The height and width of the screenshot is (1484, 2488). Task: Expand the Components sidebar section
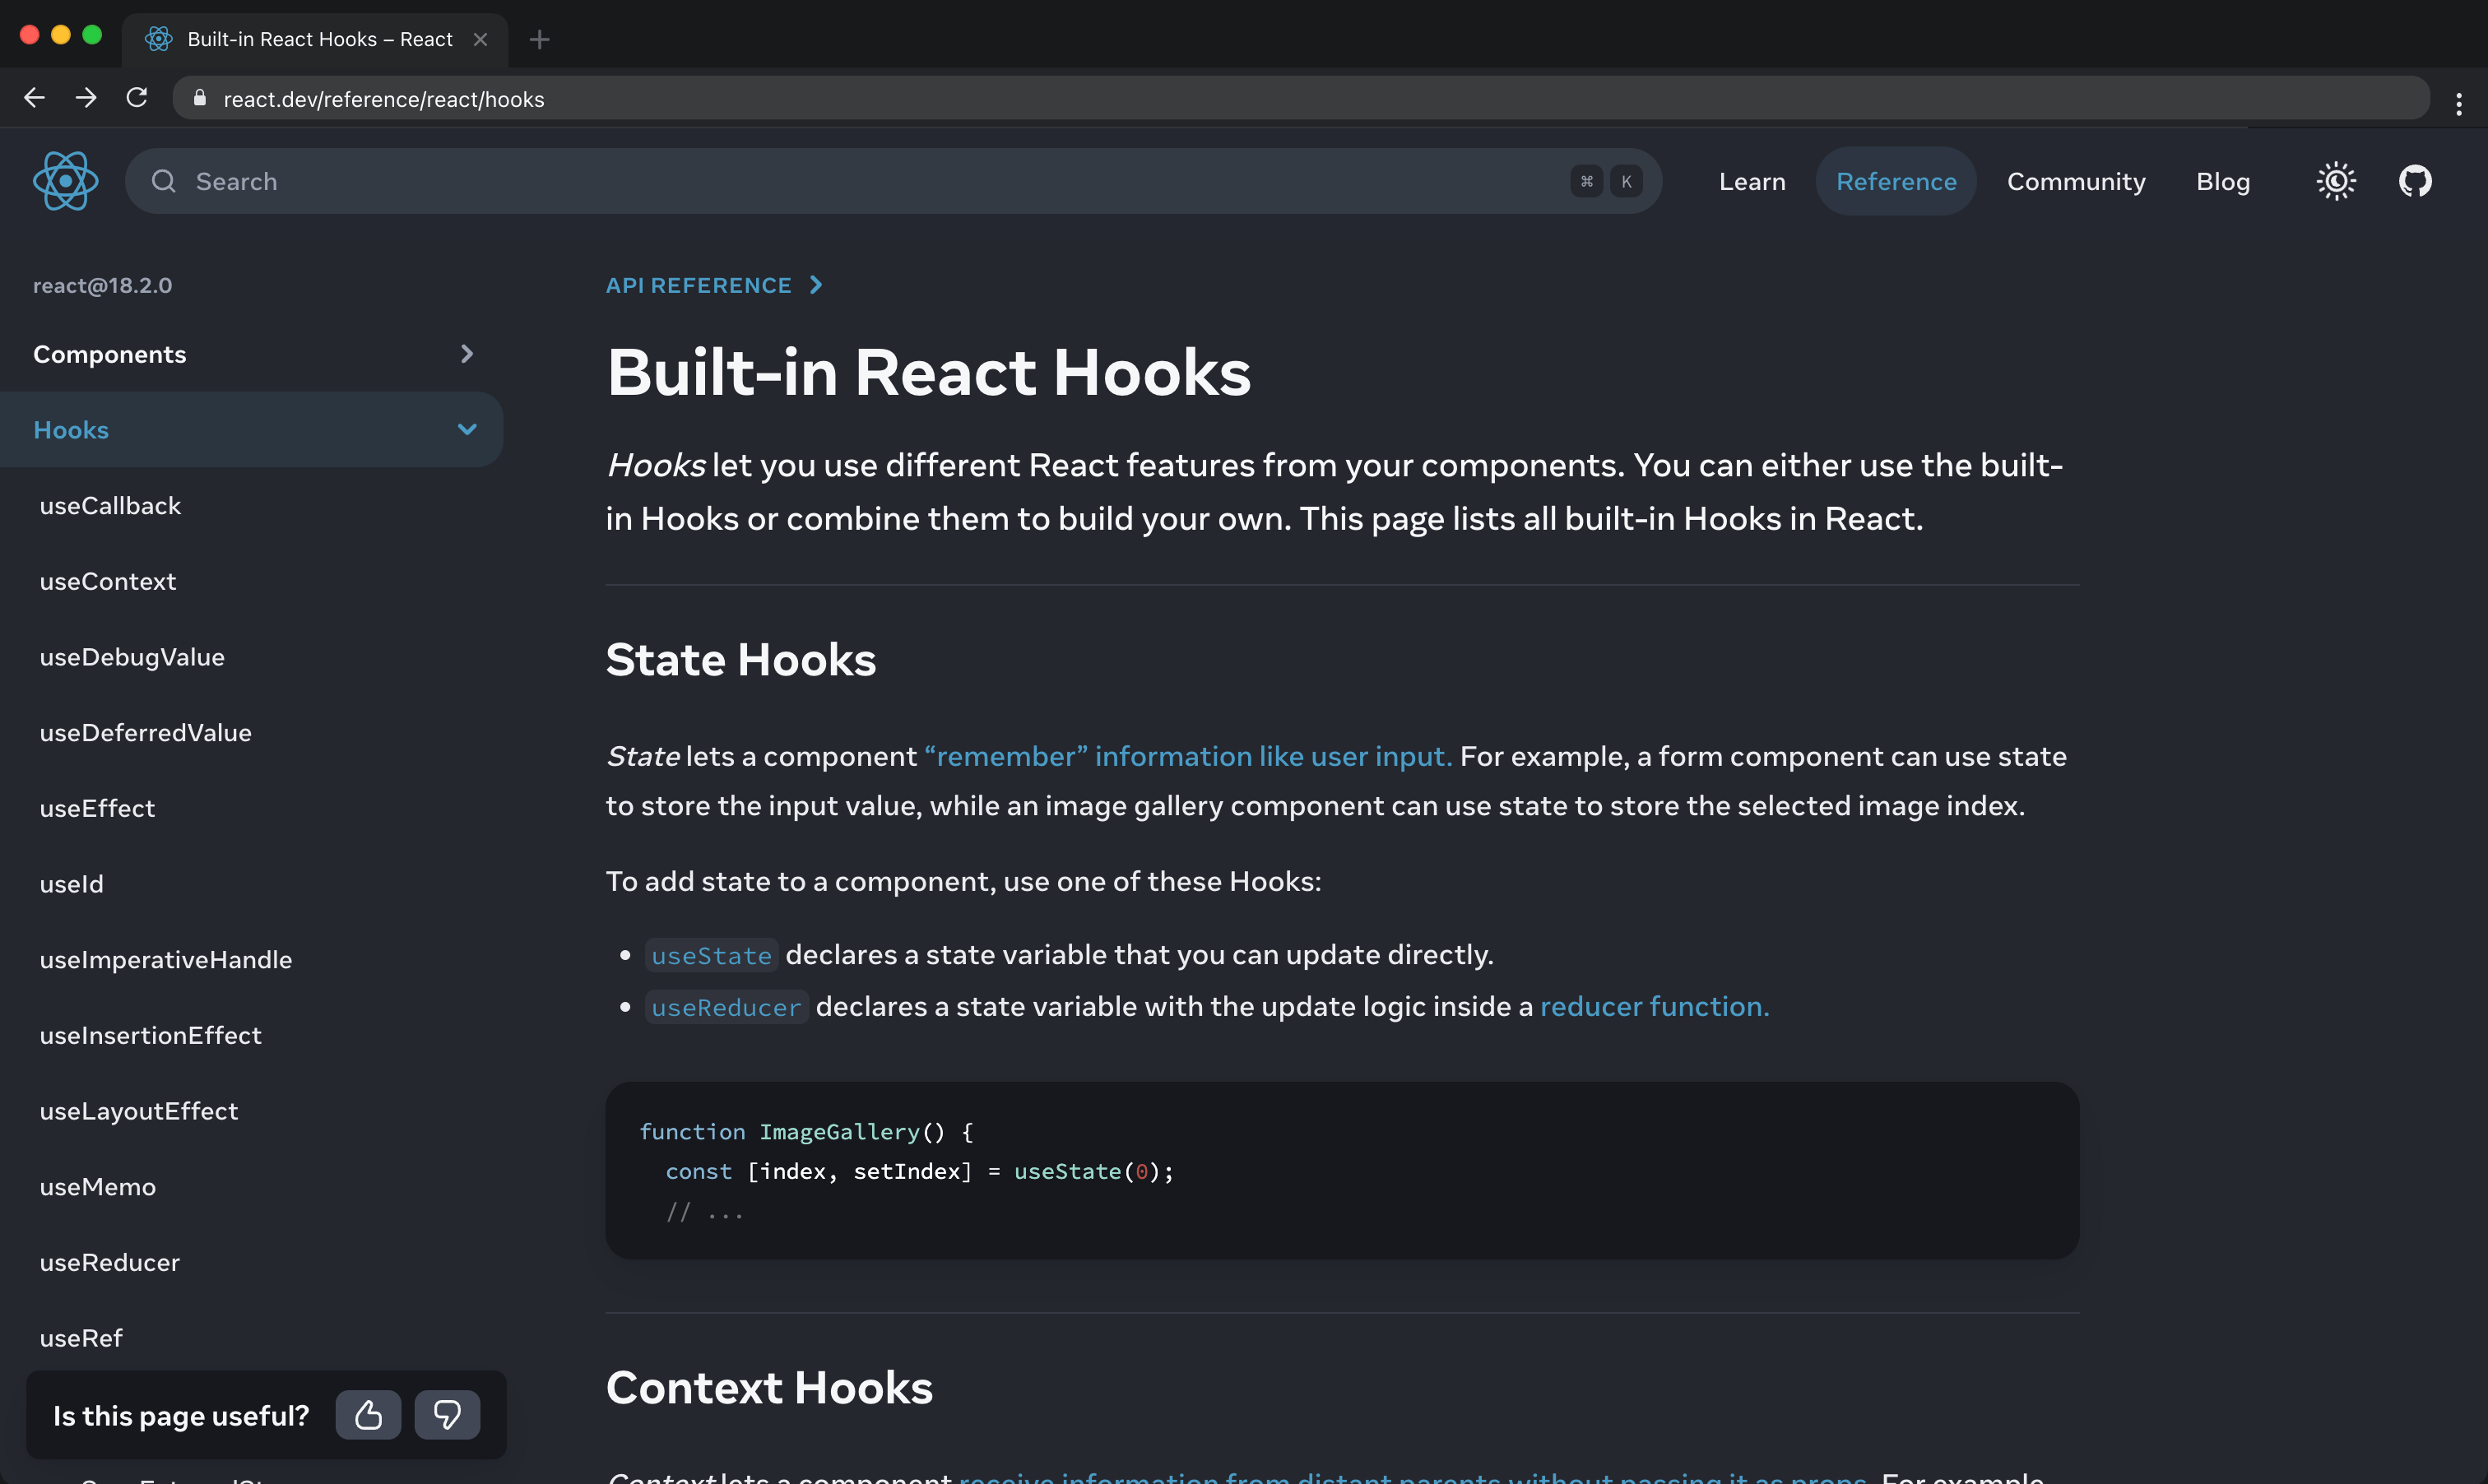251,354
